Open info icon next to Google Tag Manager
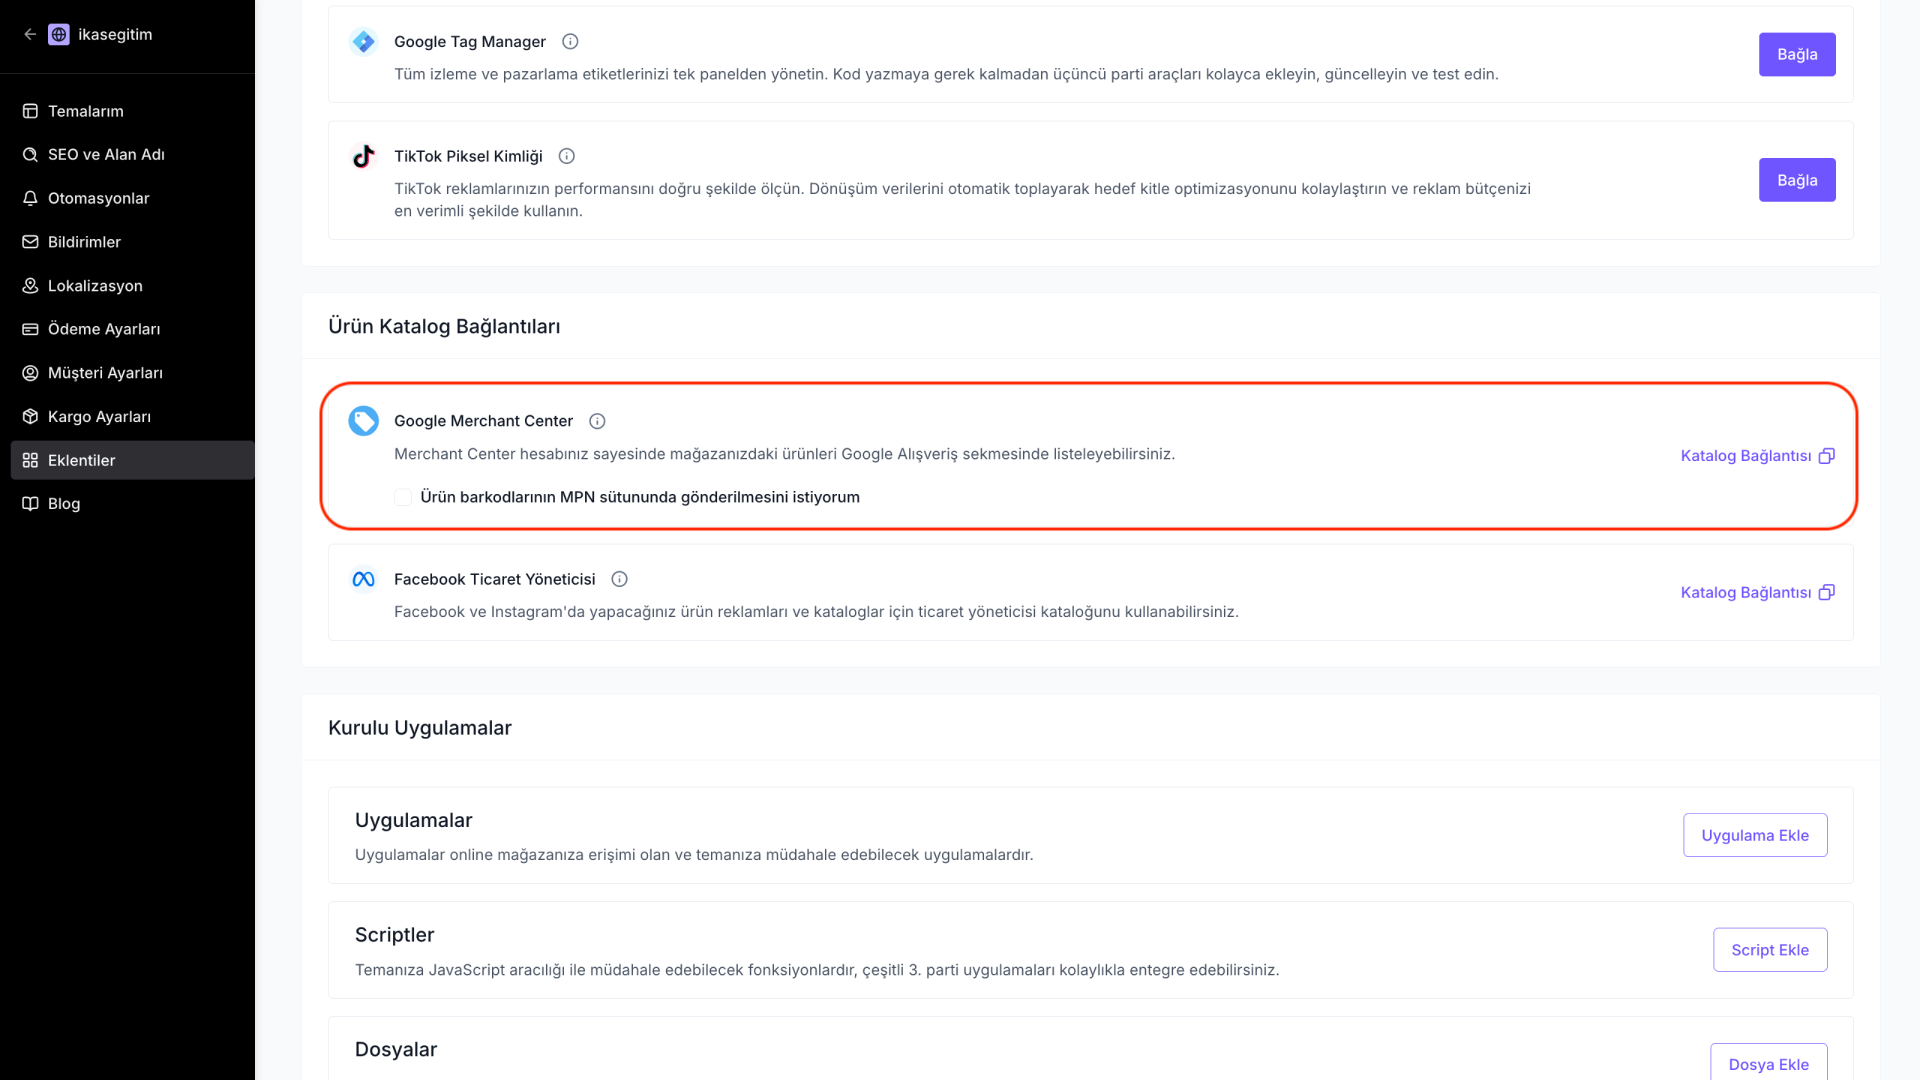This screenshot has height=1080, width=1920. coord(570,41)
